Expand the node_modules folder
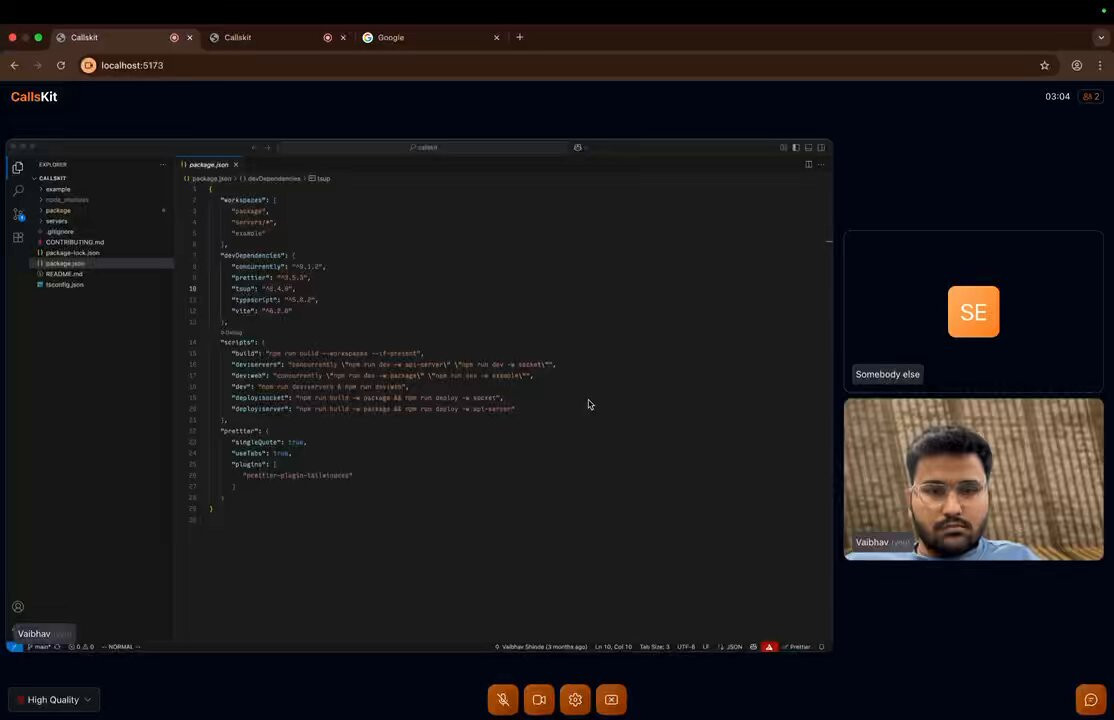Image resolution: width=1114 pixels, height=720 pixels. tap(67, 200)
